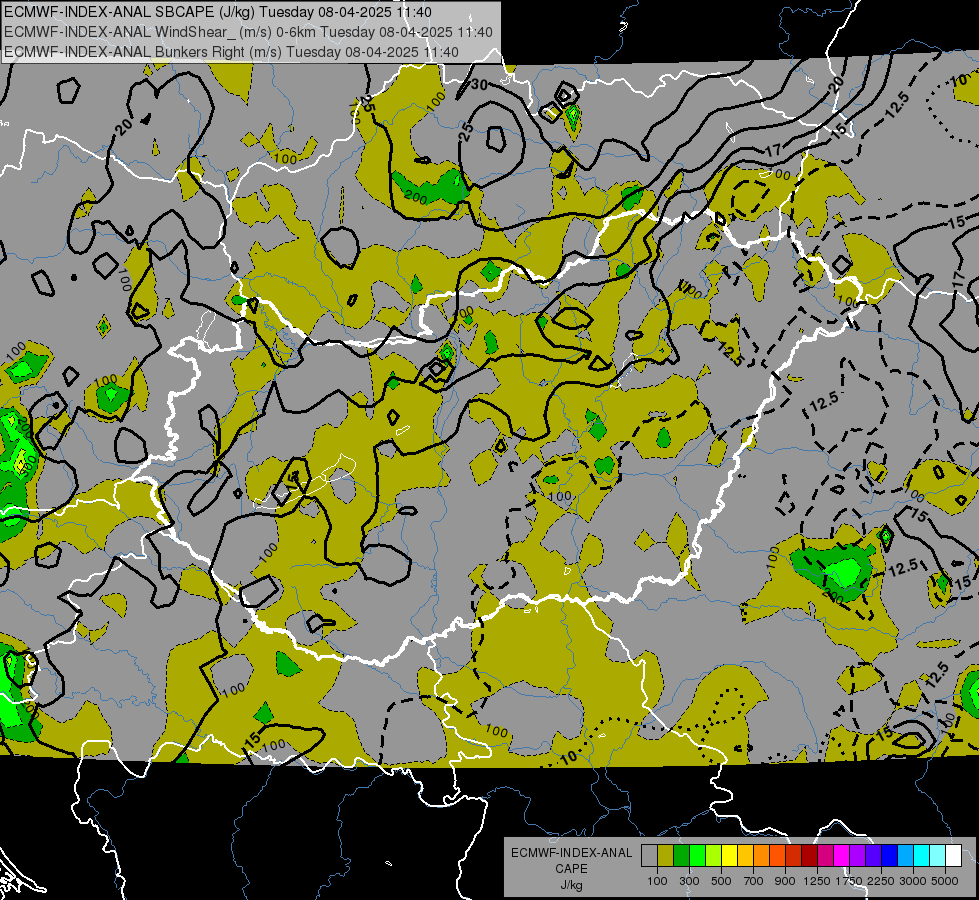The height and width of the screenshot is (900, 979).
Task: Click the 1750 legend tick label
Action: click(x=849, y=881)
